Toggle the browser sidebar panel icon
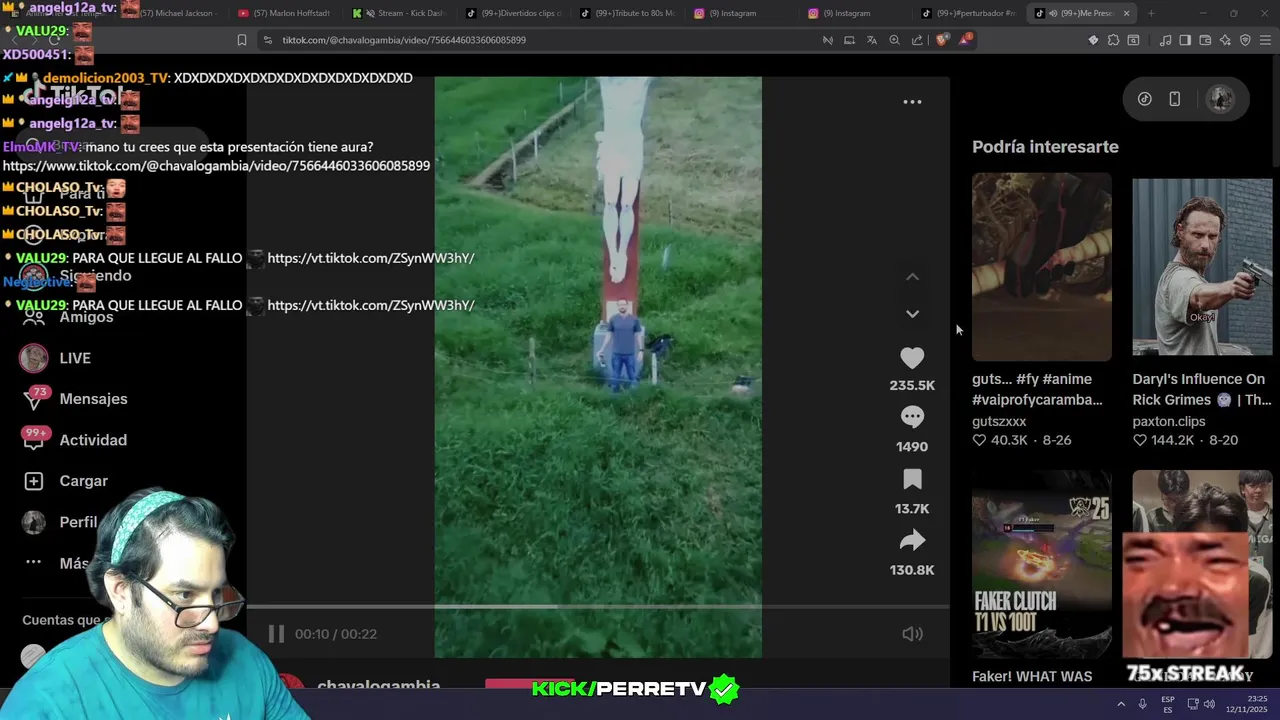The height and width of the screenshot is (720, 1280). coord(1185,40)
